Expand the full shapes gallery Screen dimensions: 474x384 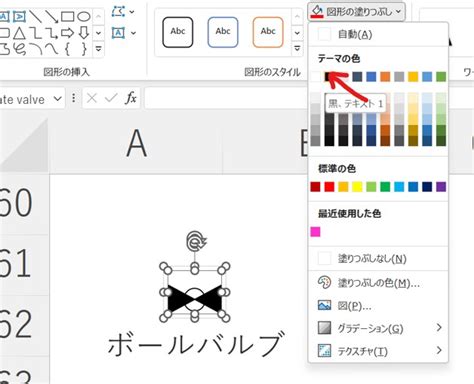[98, 49]
